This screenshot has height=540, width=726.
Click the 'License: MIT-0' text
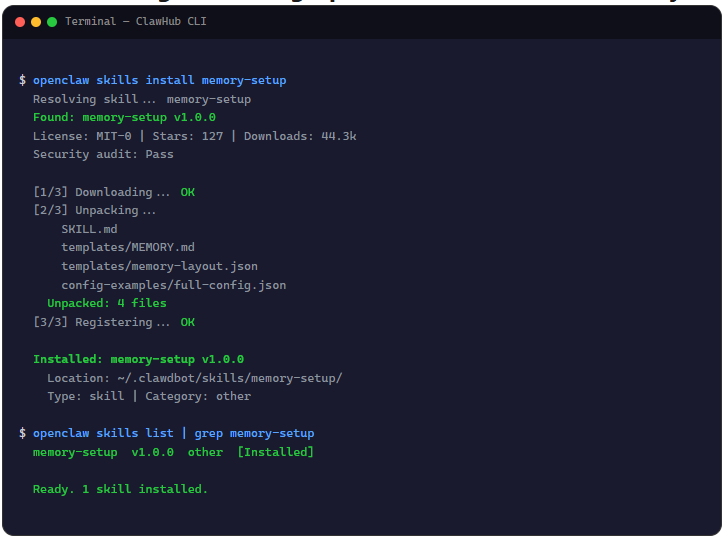coord(82,136)
